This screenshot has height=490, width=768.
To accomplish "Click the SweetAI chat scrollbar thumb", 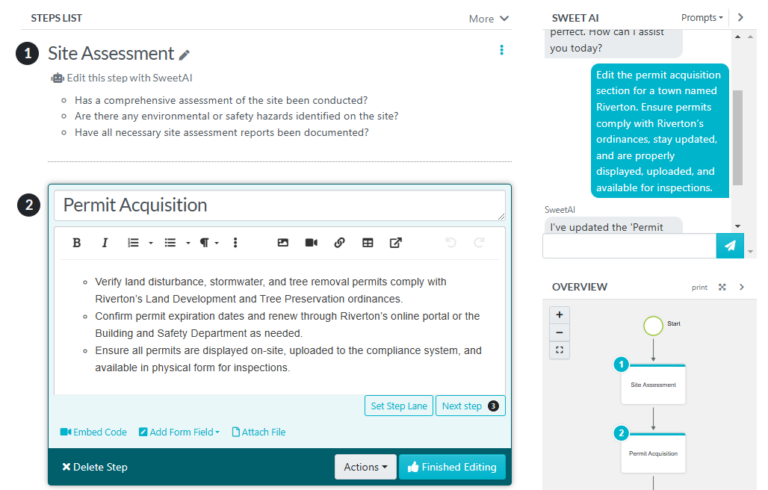I will pyautogui.click(x=738, y=138).
